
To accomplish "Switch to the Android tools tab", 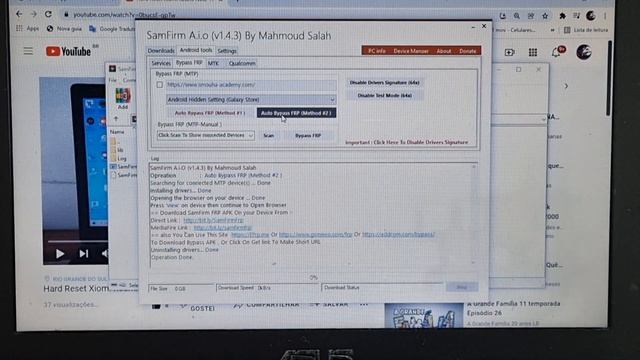I will (x=196, y=50).
